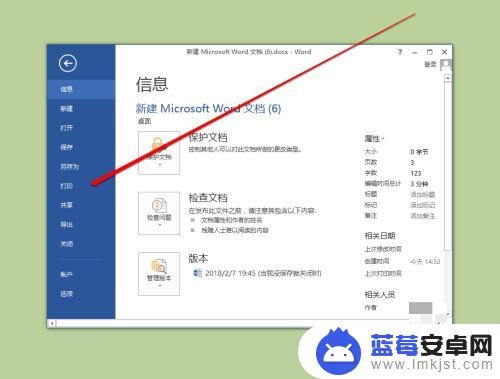
Task: Click 添加备注 field in properties
Action: pyautogui.click(x=423, y=216)
